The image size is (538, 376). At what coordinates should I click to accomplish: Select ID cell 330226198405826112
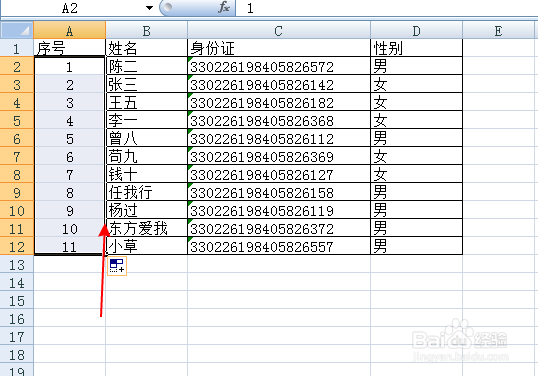pyautogui.click(x=279, y=138)
